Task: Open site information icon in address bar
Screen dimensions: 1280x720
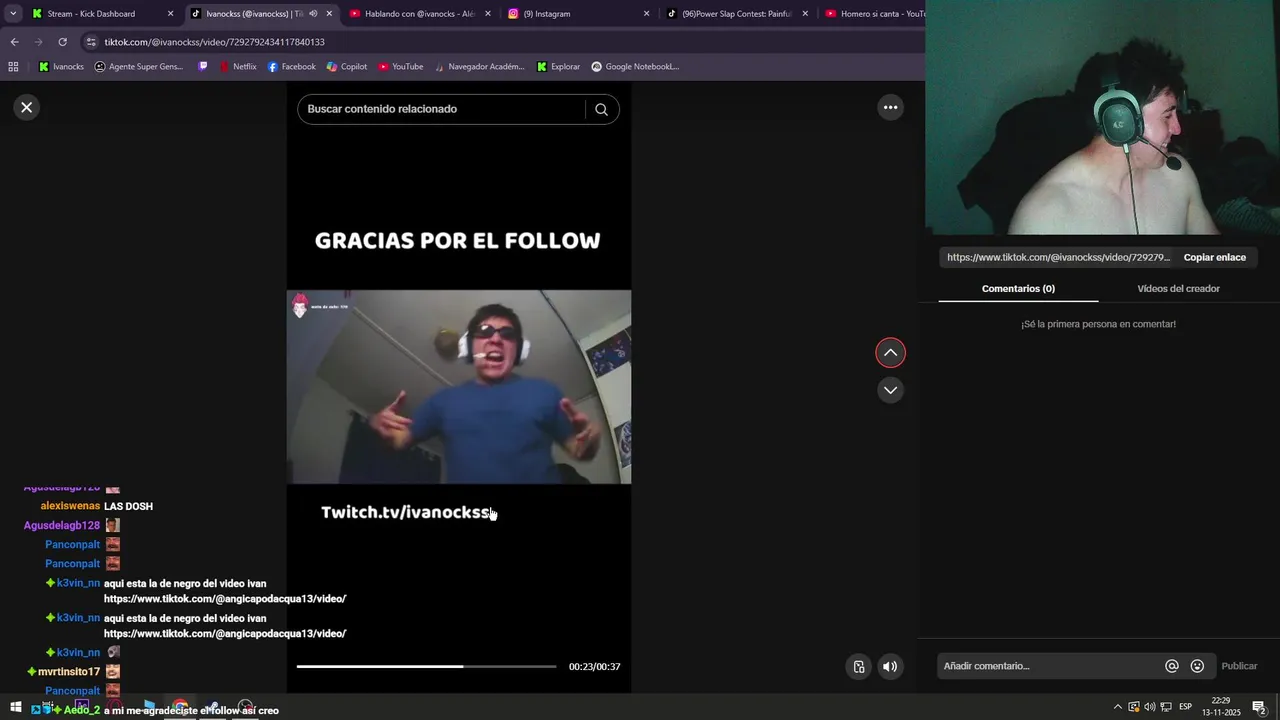Action: pos(91,42)
